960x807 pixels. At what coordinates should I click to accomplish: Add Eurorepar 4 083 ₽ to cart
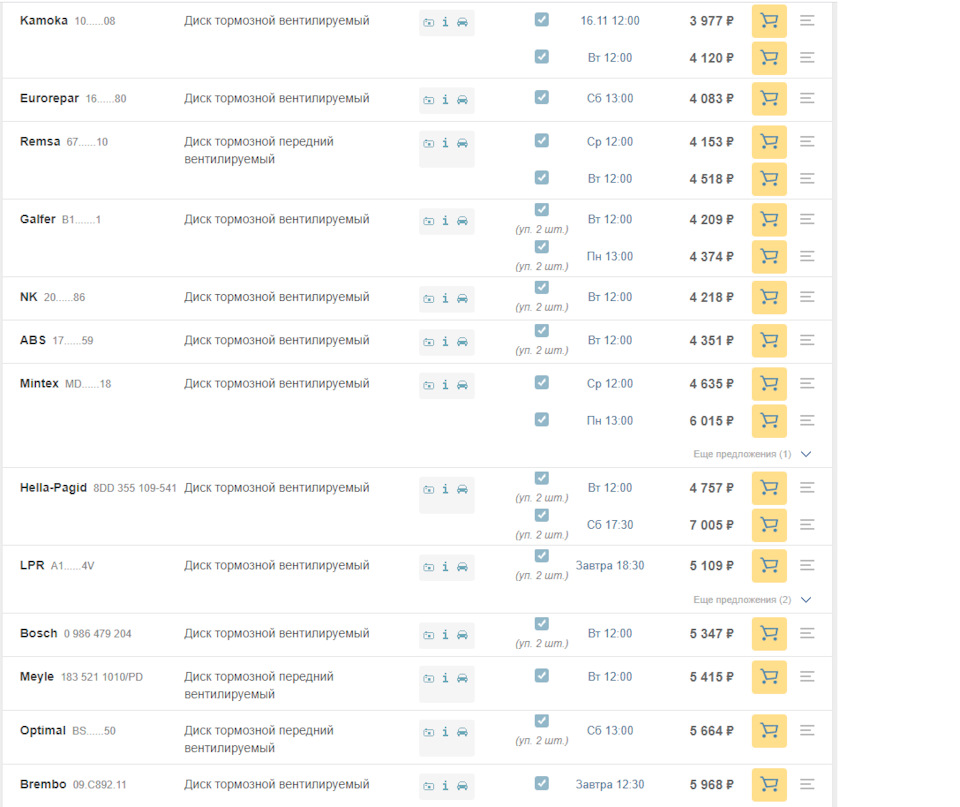(x=769, y=98)
